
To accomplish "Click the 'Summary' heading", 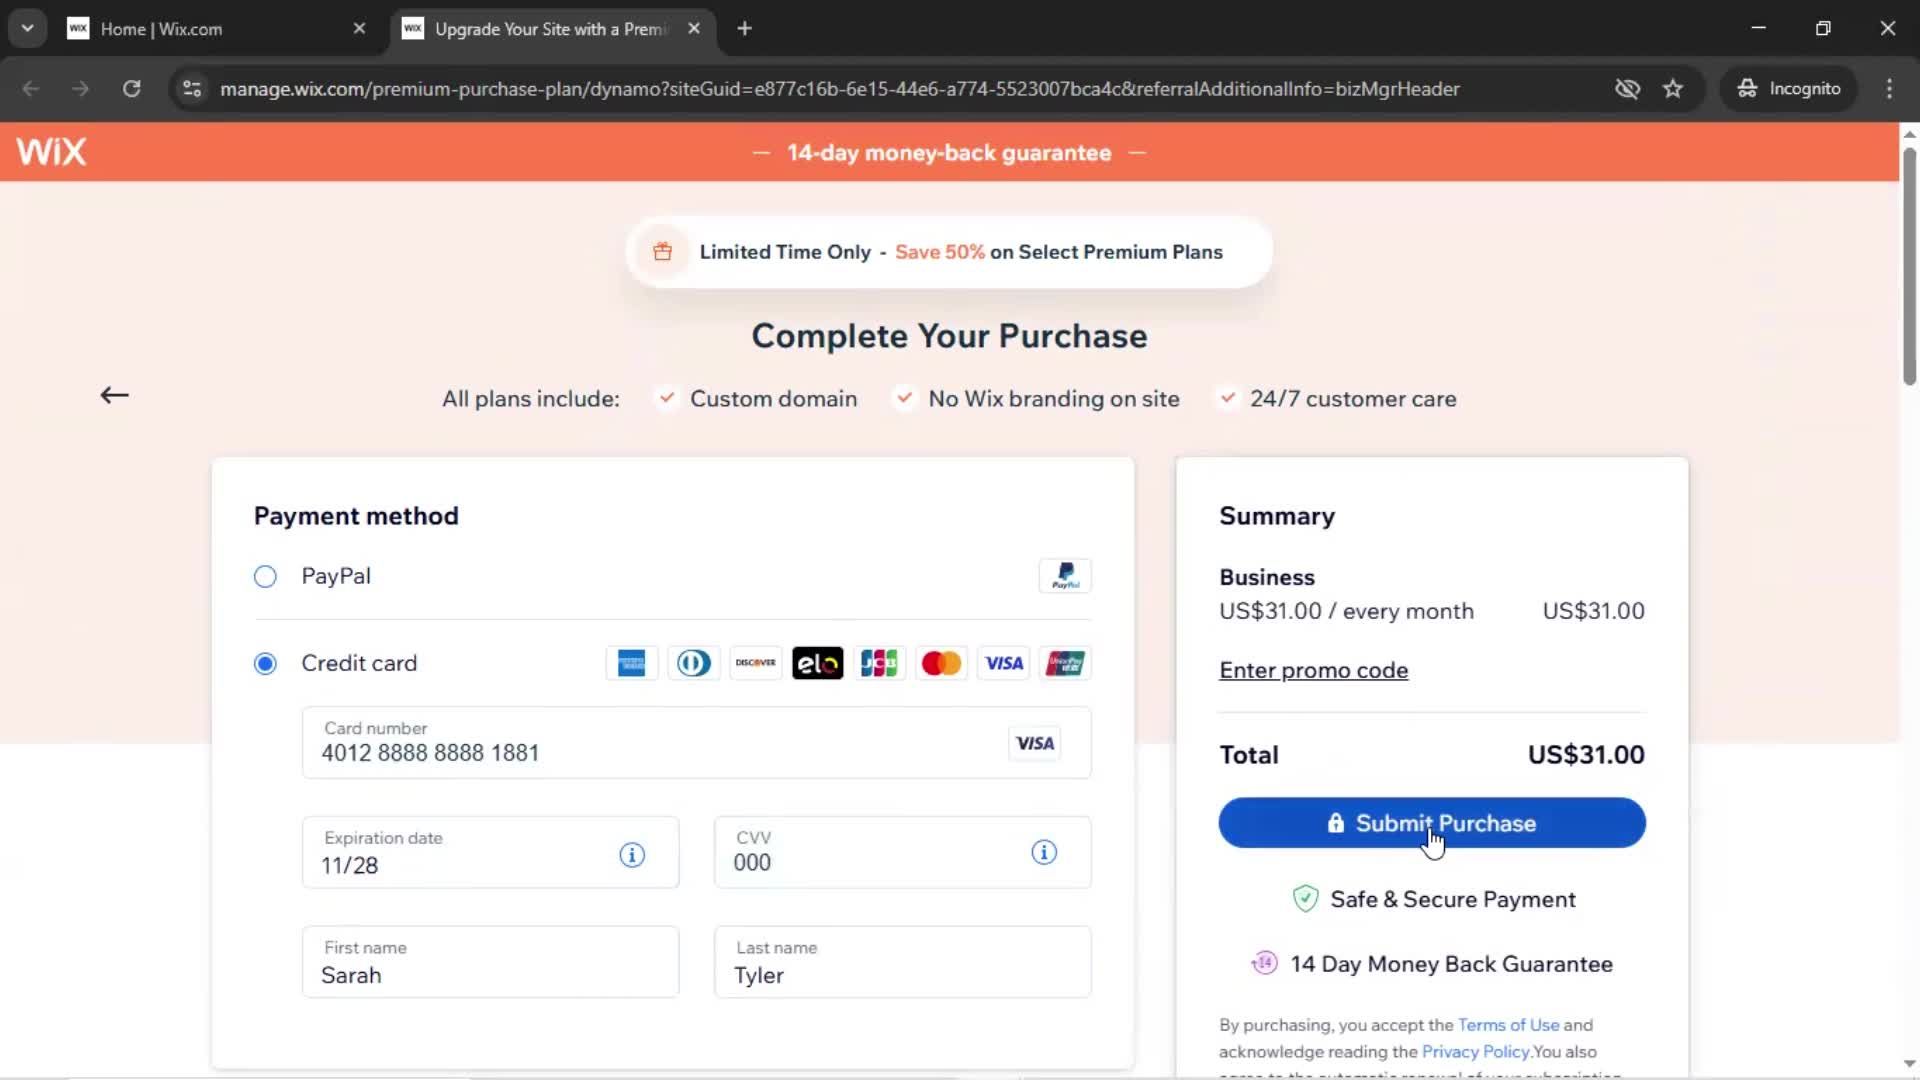I will (x=1277, y=516).
